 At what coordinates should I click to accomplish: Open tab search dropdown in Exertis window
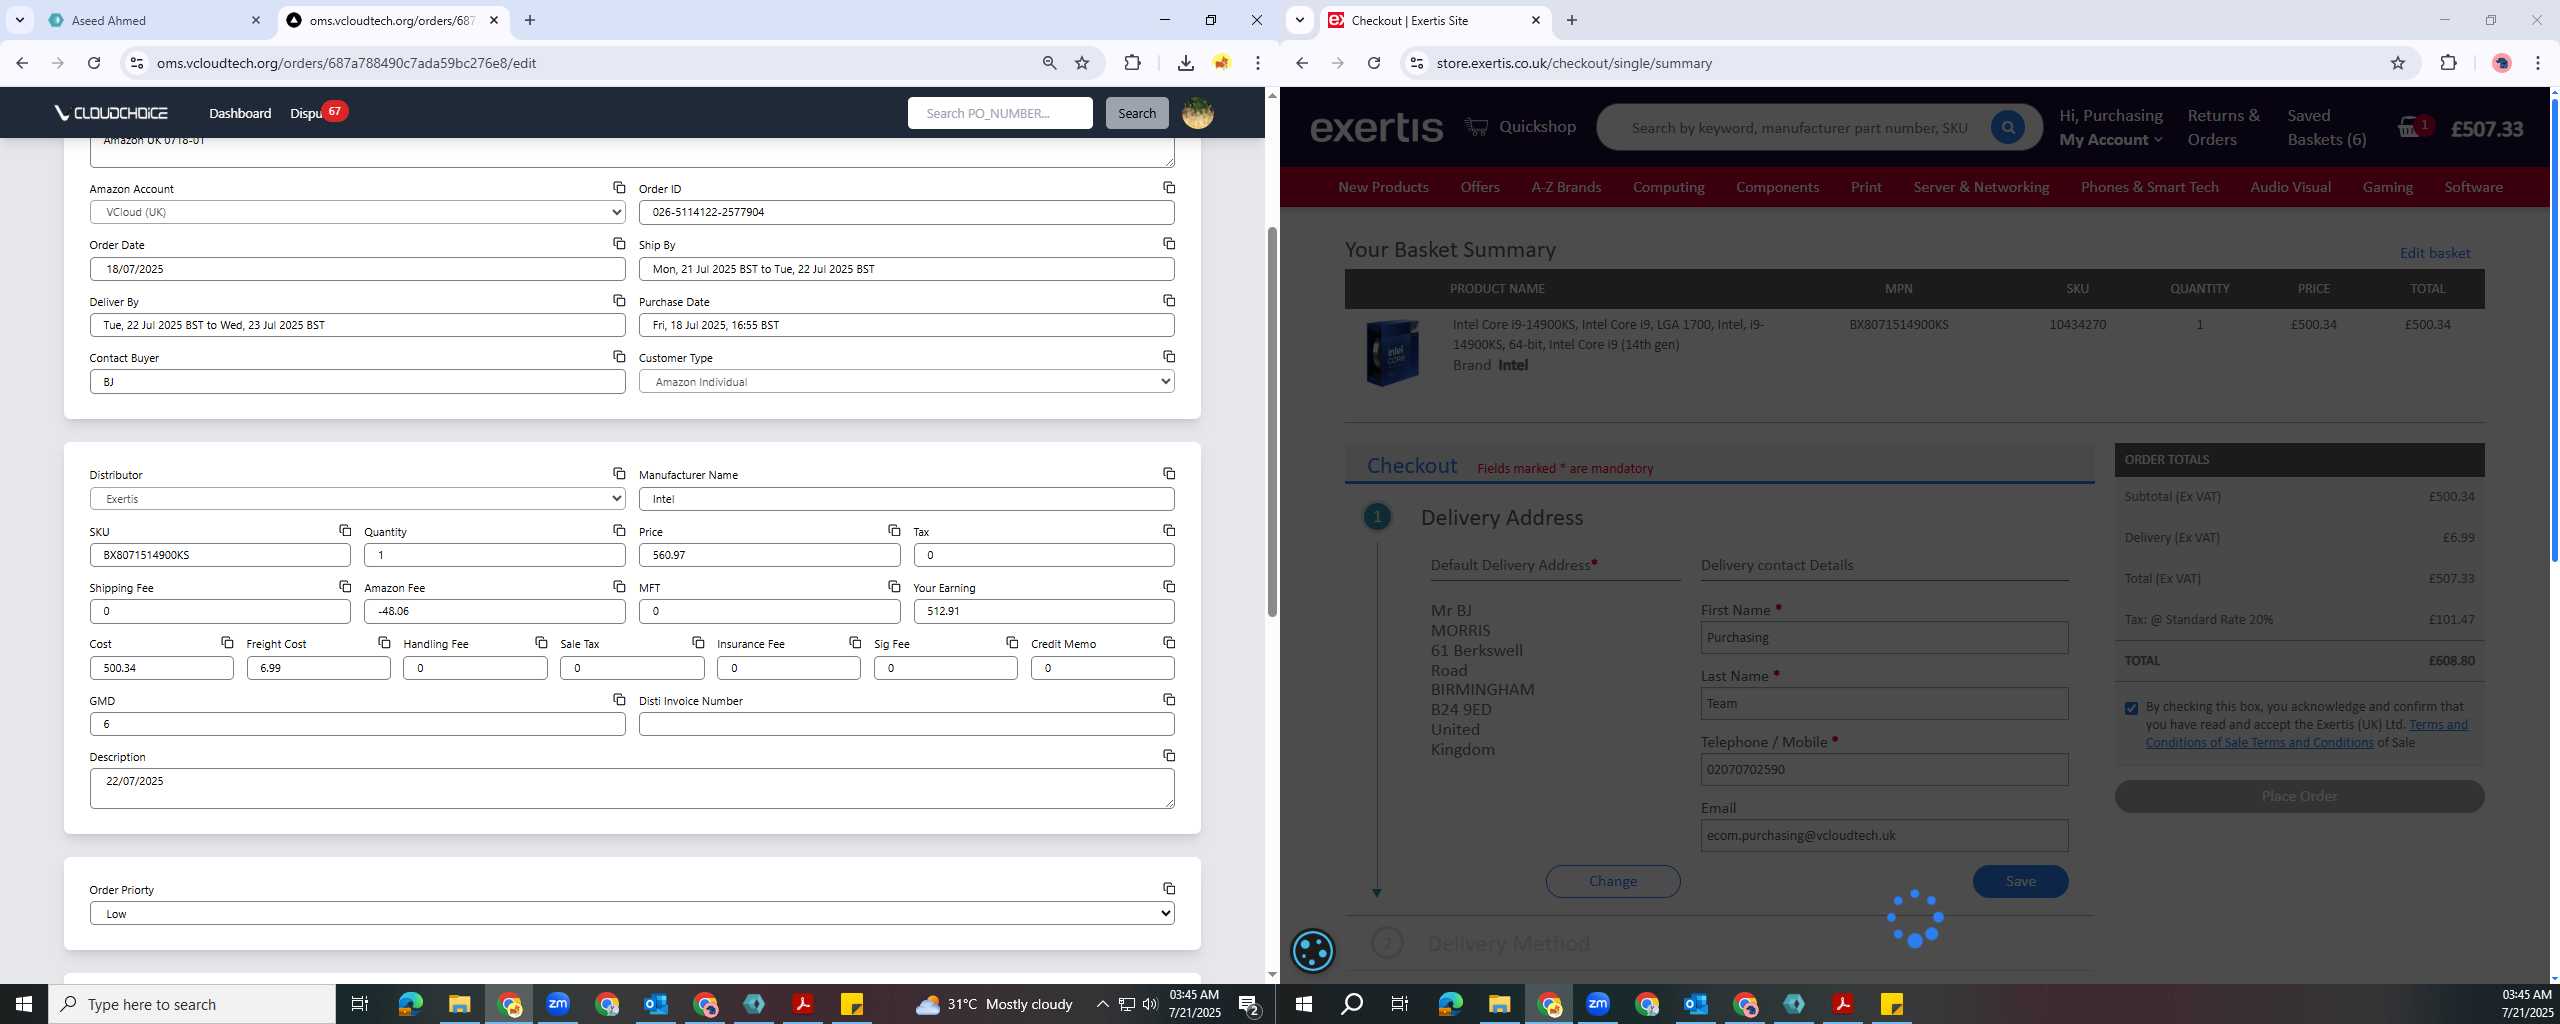(1300, 20)
